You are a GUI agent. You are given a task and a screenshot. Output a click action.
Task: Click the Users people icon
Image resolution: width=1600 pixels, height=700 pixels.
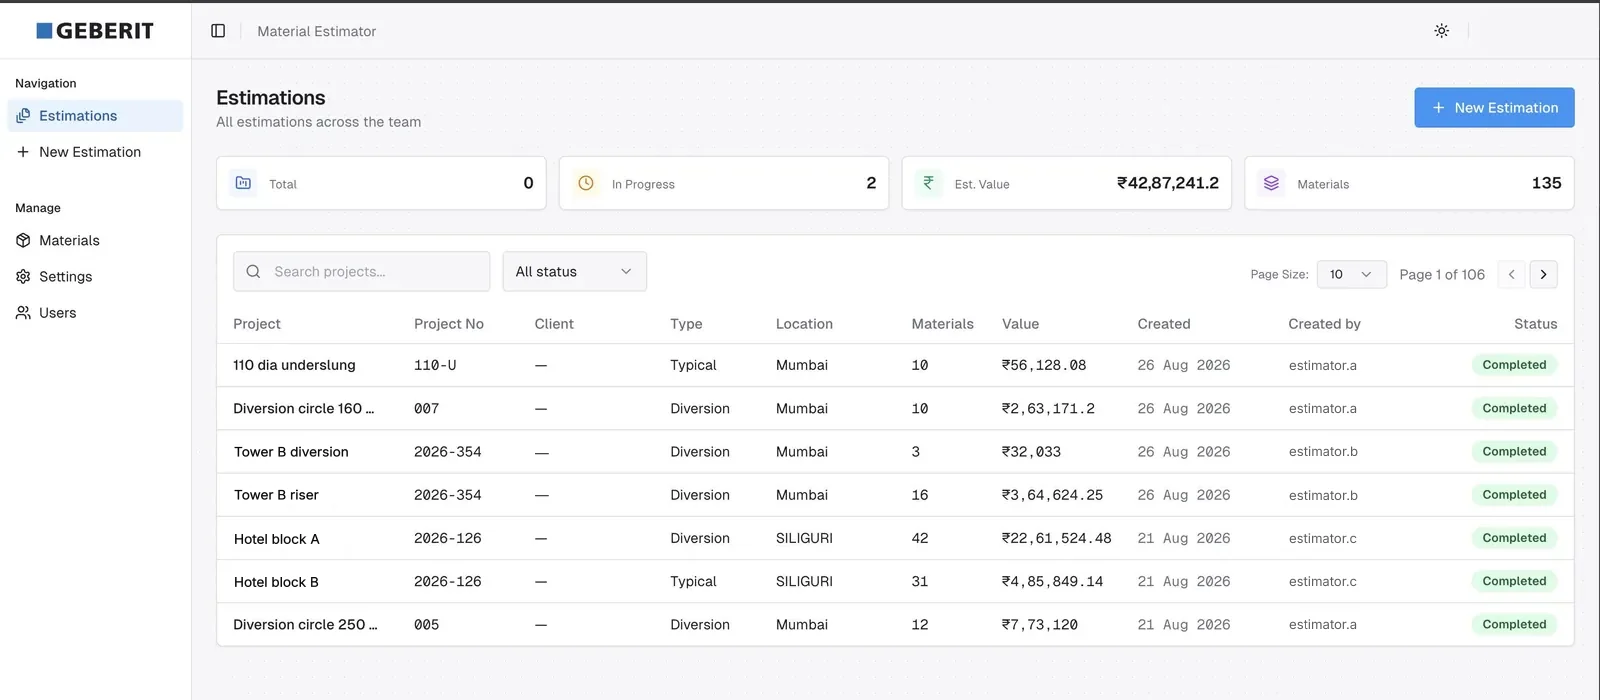(23, 312)
